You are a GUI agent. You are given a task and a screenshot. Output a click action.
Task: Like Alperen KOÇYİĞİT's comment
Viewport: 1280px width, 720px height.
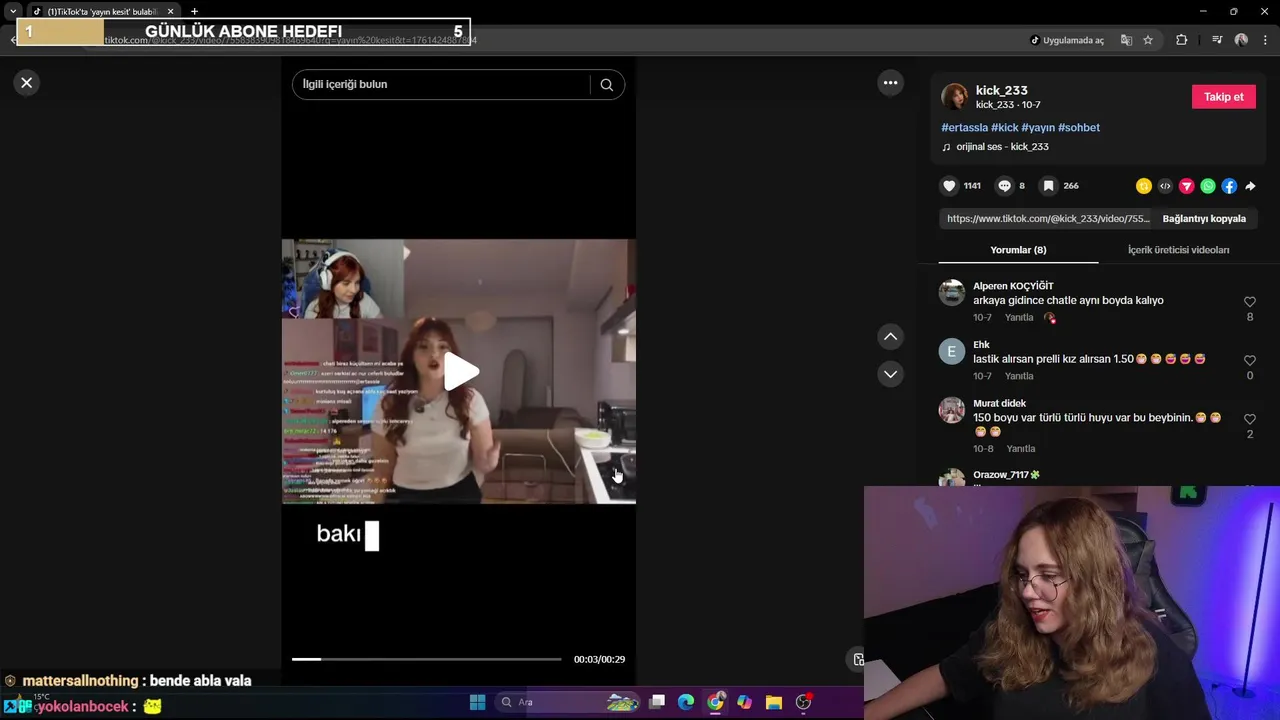1249,302
